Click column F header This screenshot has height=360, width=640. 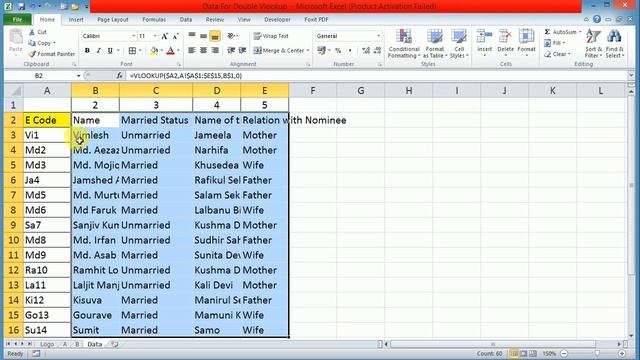click(313, 91)
